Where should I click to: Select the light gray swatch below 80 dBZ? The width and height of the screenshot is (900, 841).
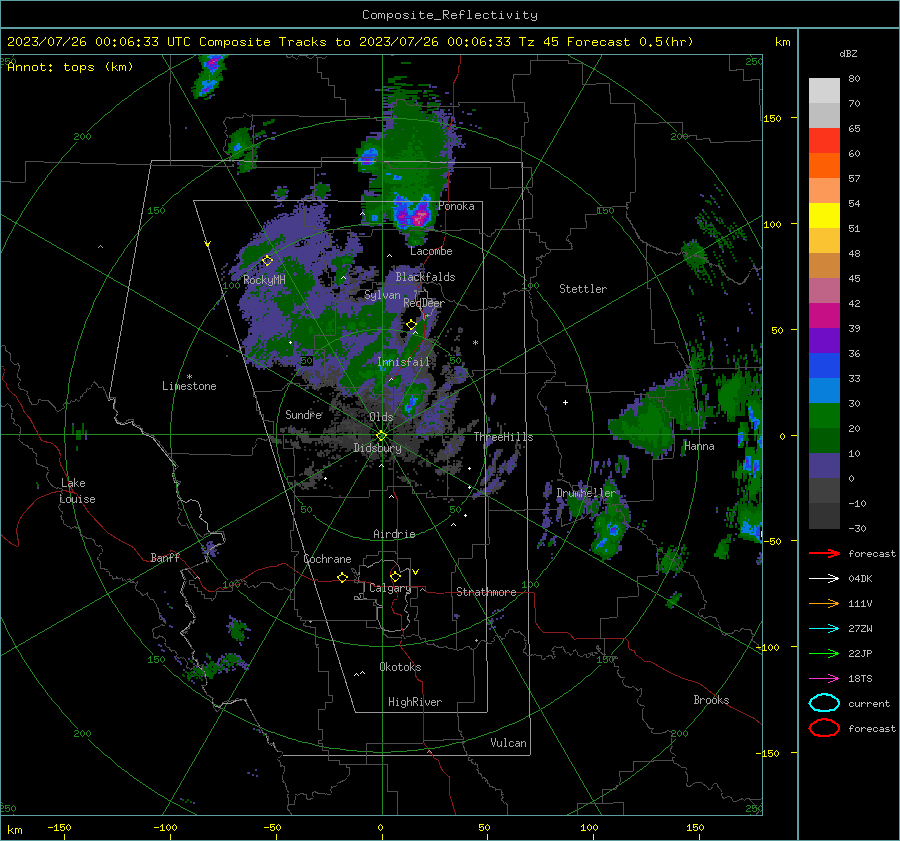(x=824, y=90)
